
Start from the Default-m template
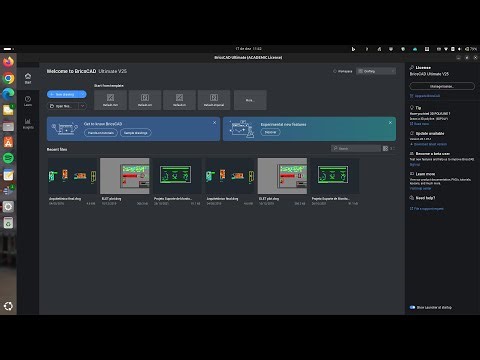click(x=179, y=100)
